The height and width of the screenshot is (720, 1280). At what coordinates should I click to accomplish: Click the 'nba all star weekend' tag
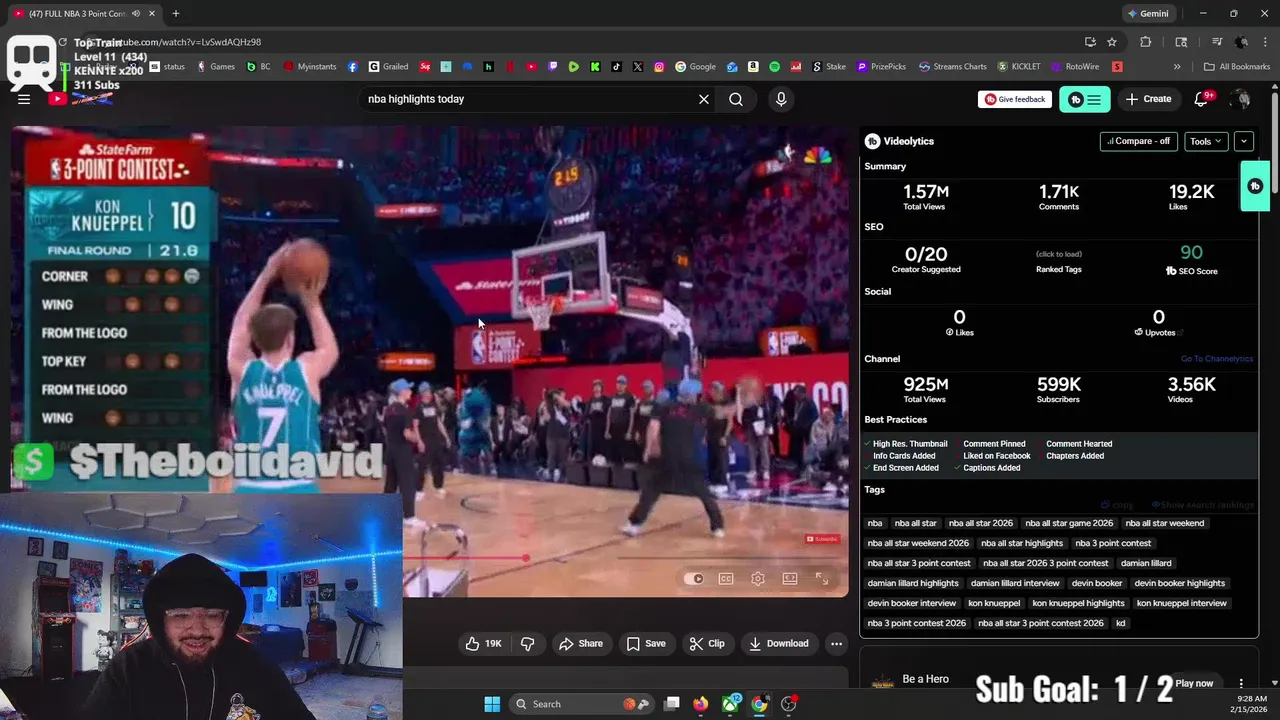[1165, 523]
